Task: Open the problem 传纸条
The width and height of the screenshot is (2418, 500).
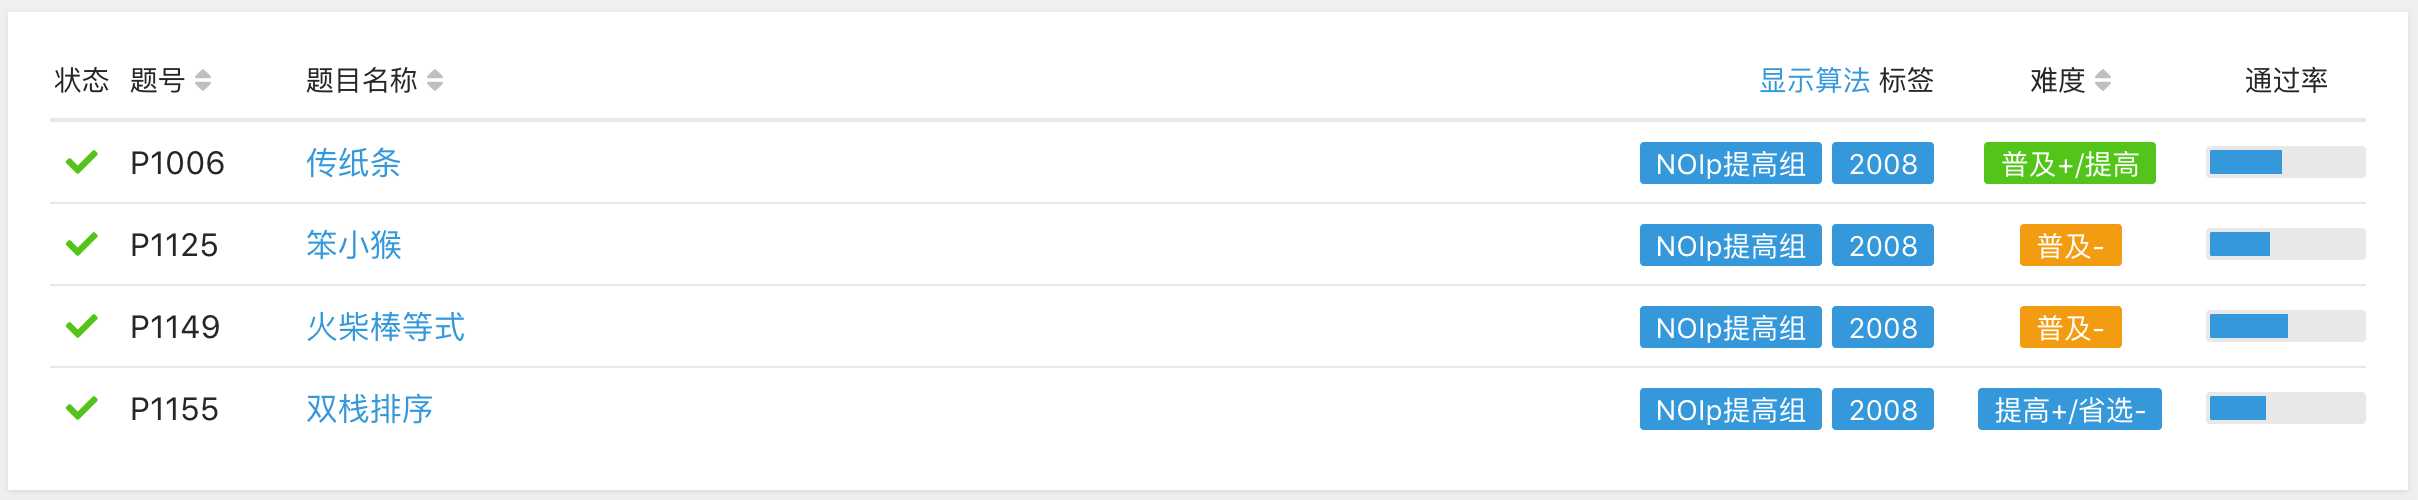Action: point(353,162)
